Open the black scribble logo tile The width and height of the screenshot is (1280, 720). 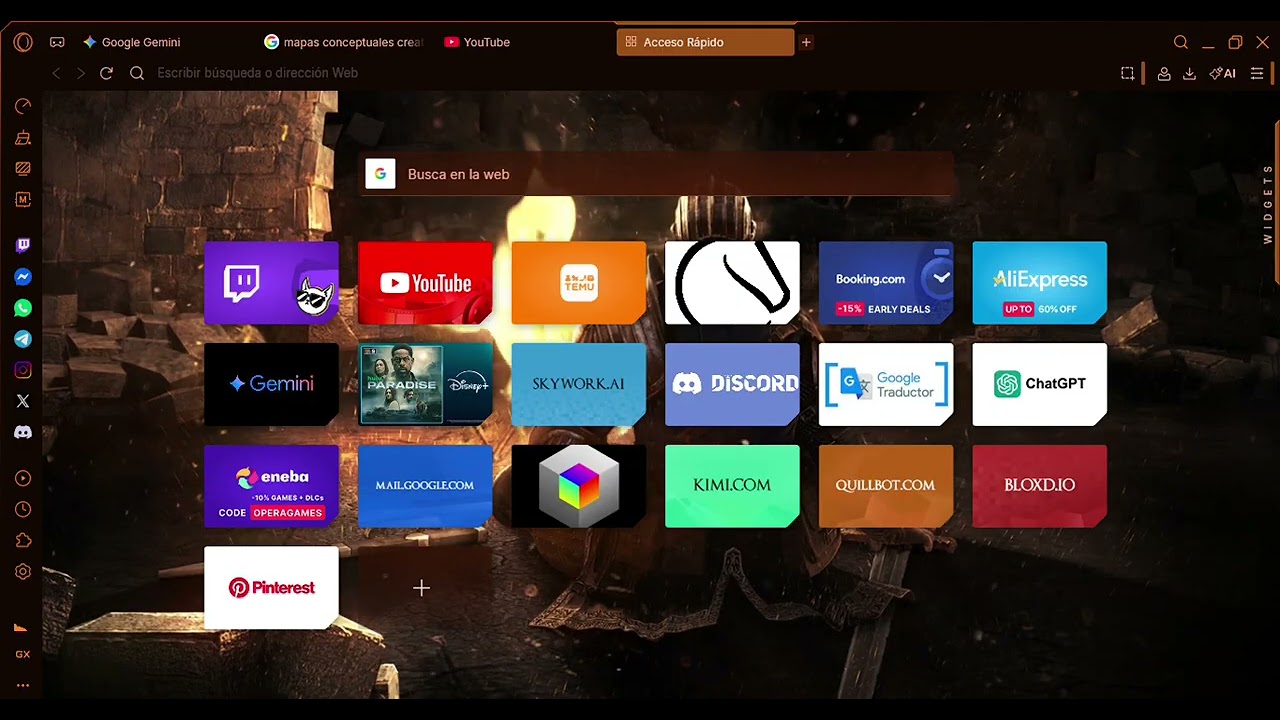click(x=732, y=283)
